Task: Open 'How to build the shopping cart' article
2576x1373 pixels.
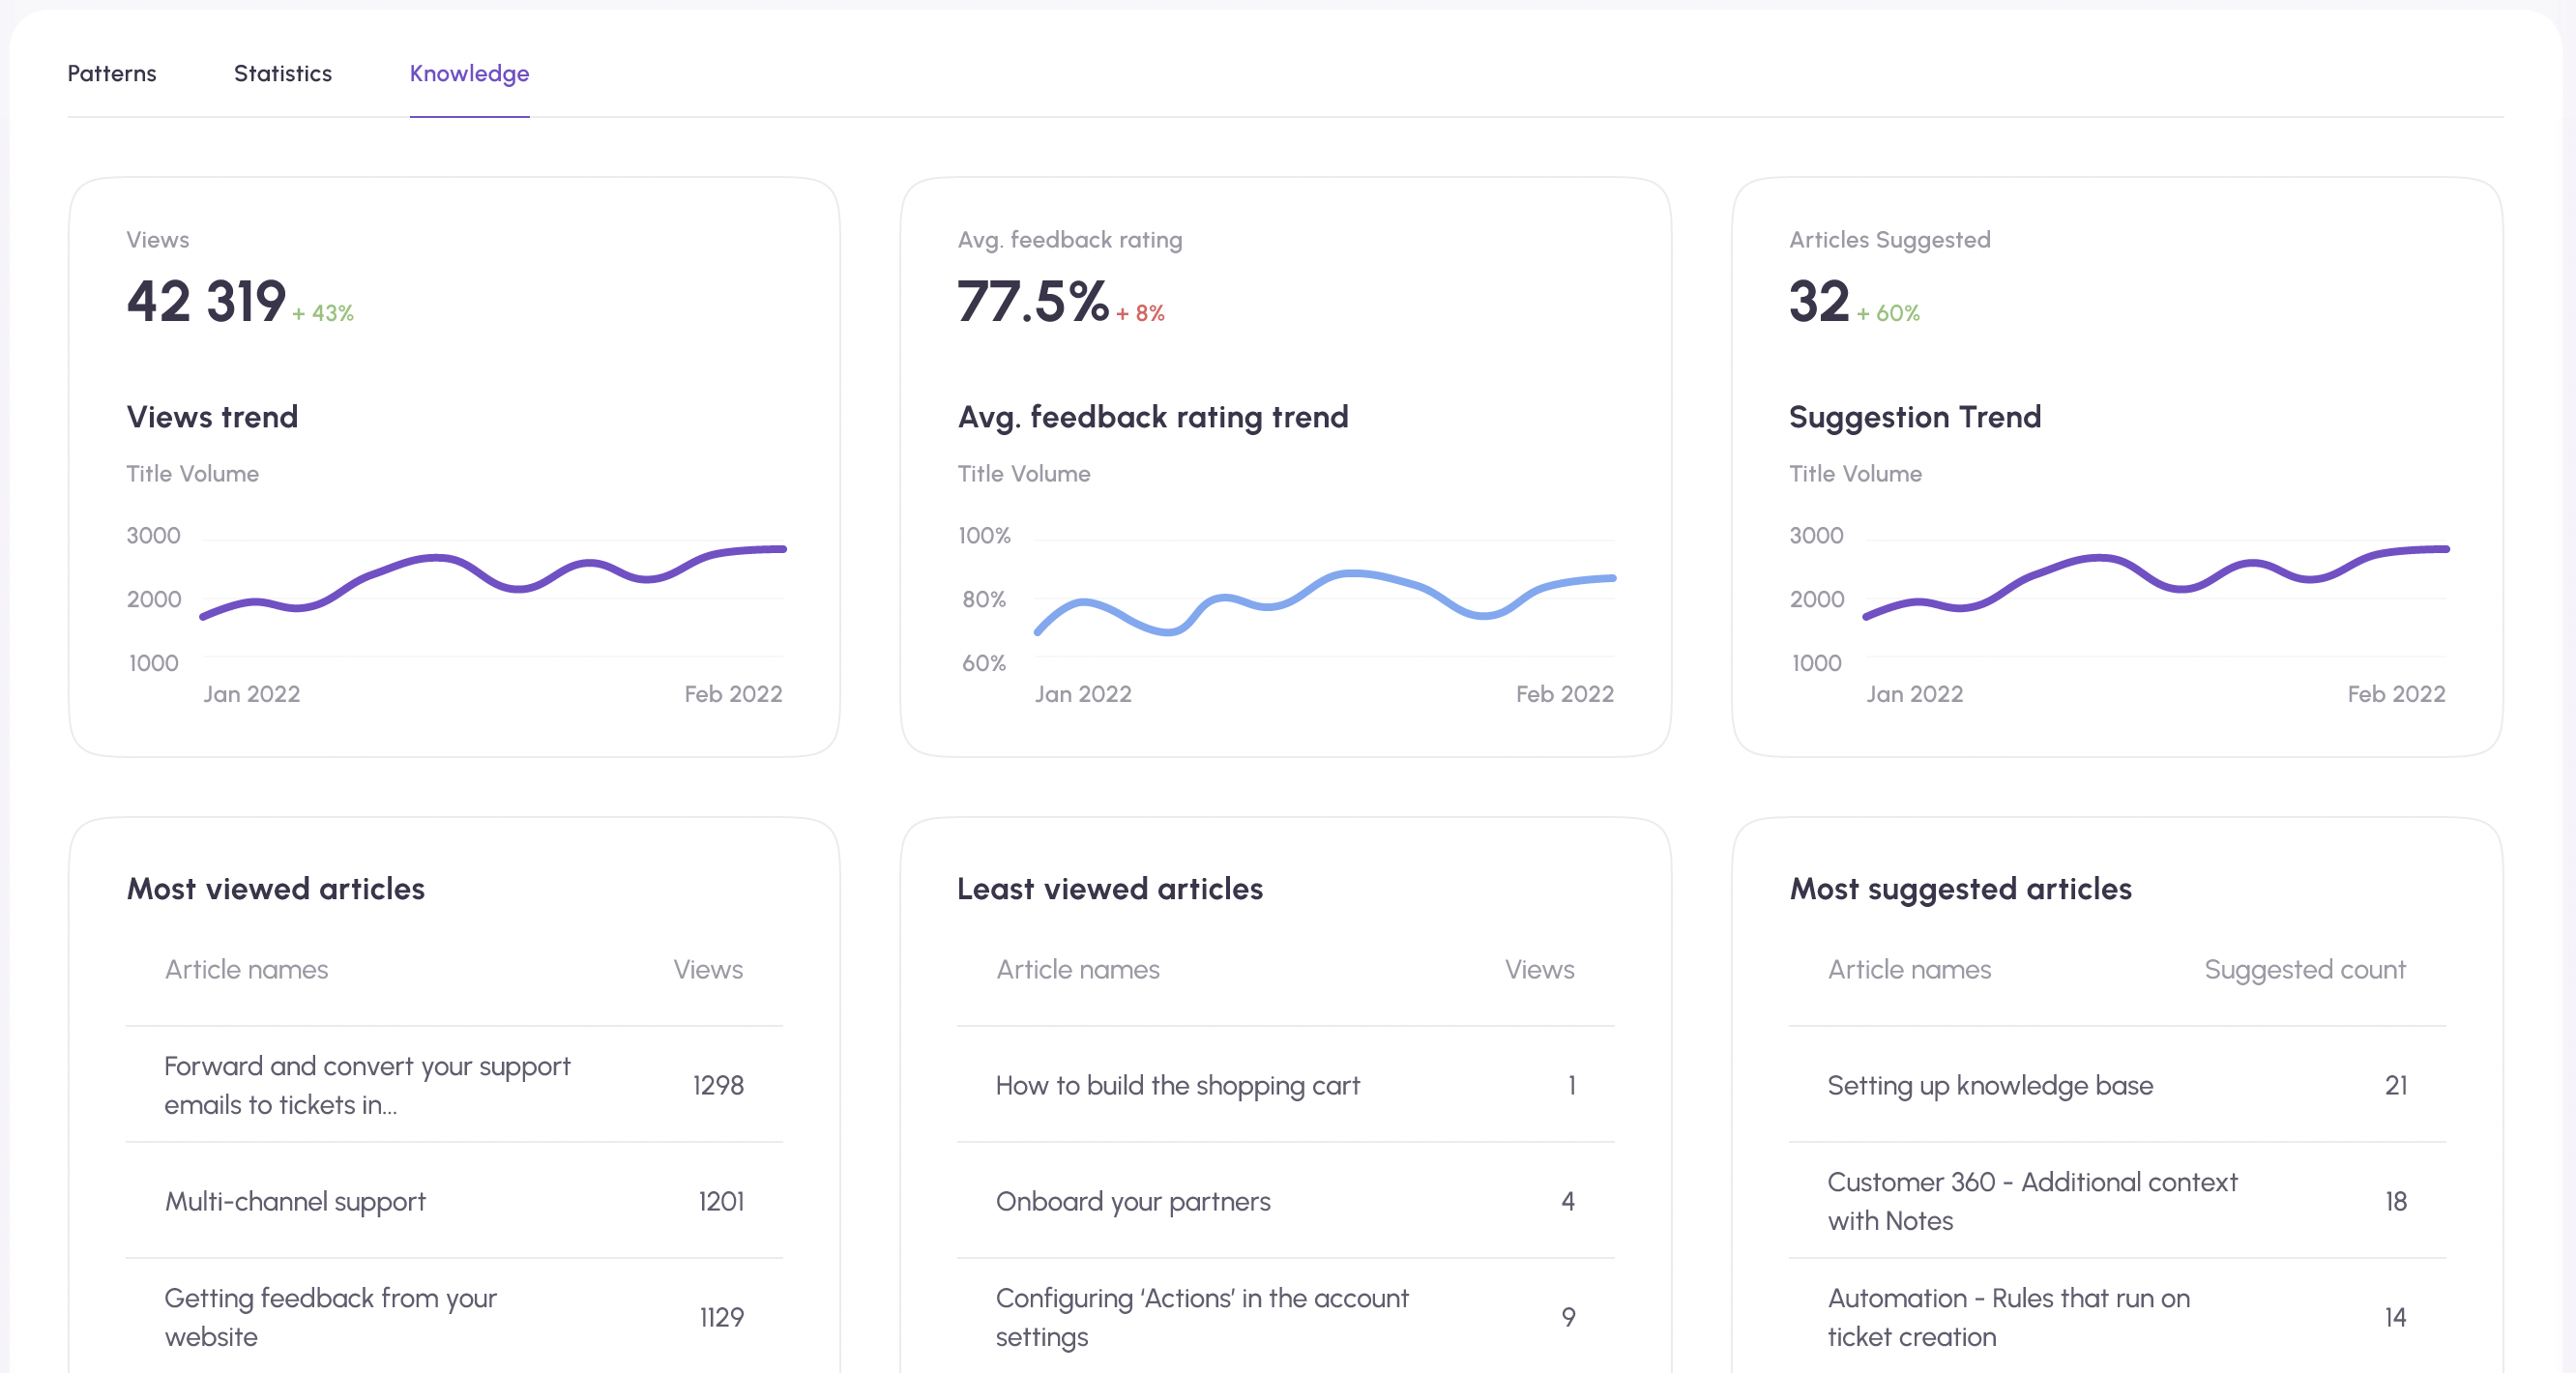Action: 1177,1085
